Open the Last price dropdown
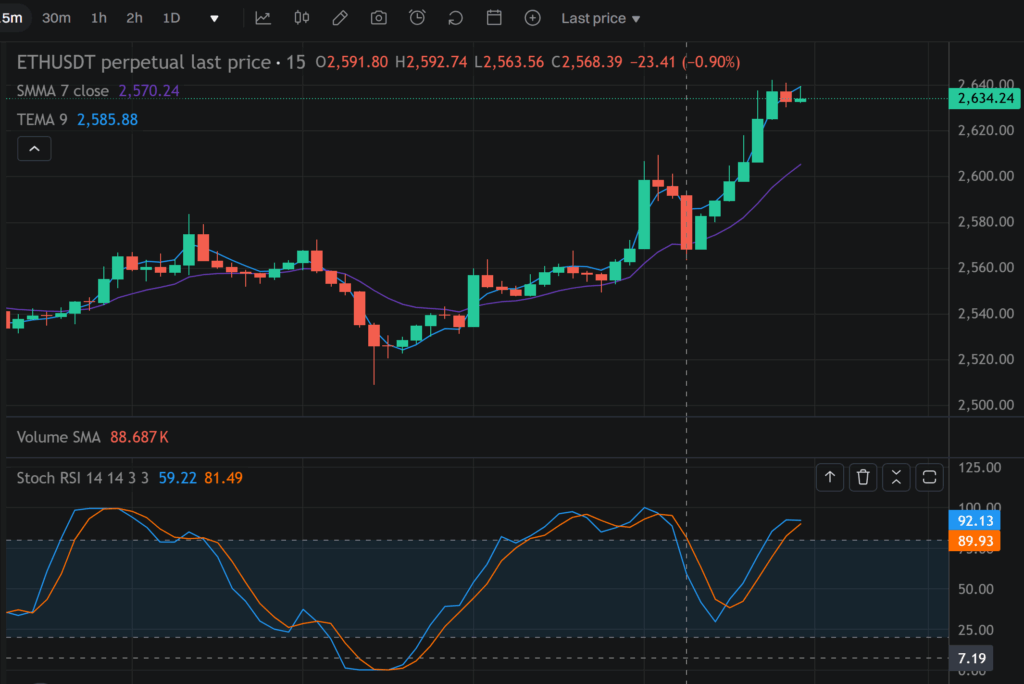This screenshot has width=1024, height=684. tap(600, 18)
